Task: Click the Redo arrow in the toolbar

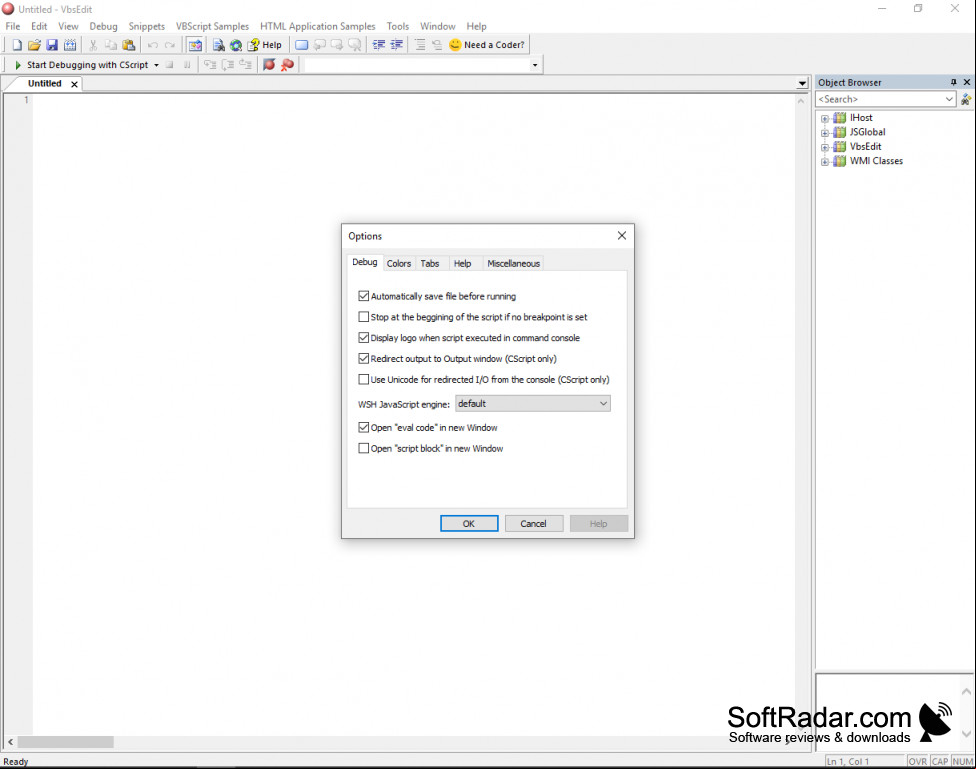Action: 169,45
